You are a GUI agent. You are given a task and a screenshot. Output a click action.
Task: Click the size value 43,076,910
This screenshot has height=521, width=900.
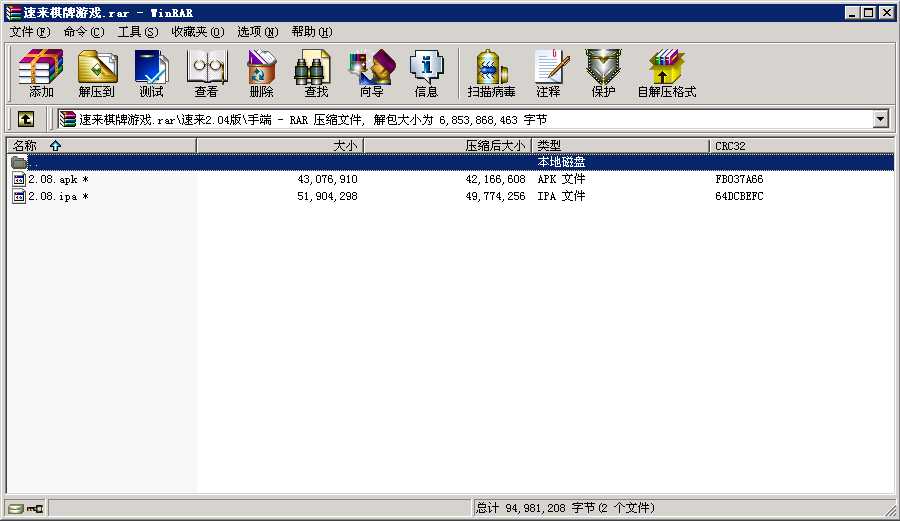click(x=327, y=180)
